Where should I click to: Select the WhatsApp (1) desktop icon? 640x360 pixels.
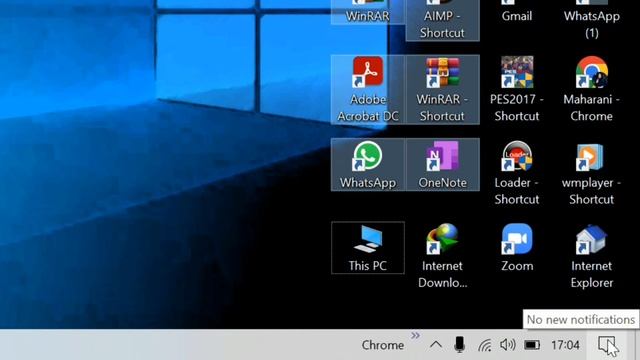[591, 20]
